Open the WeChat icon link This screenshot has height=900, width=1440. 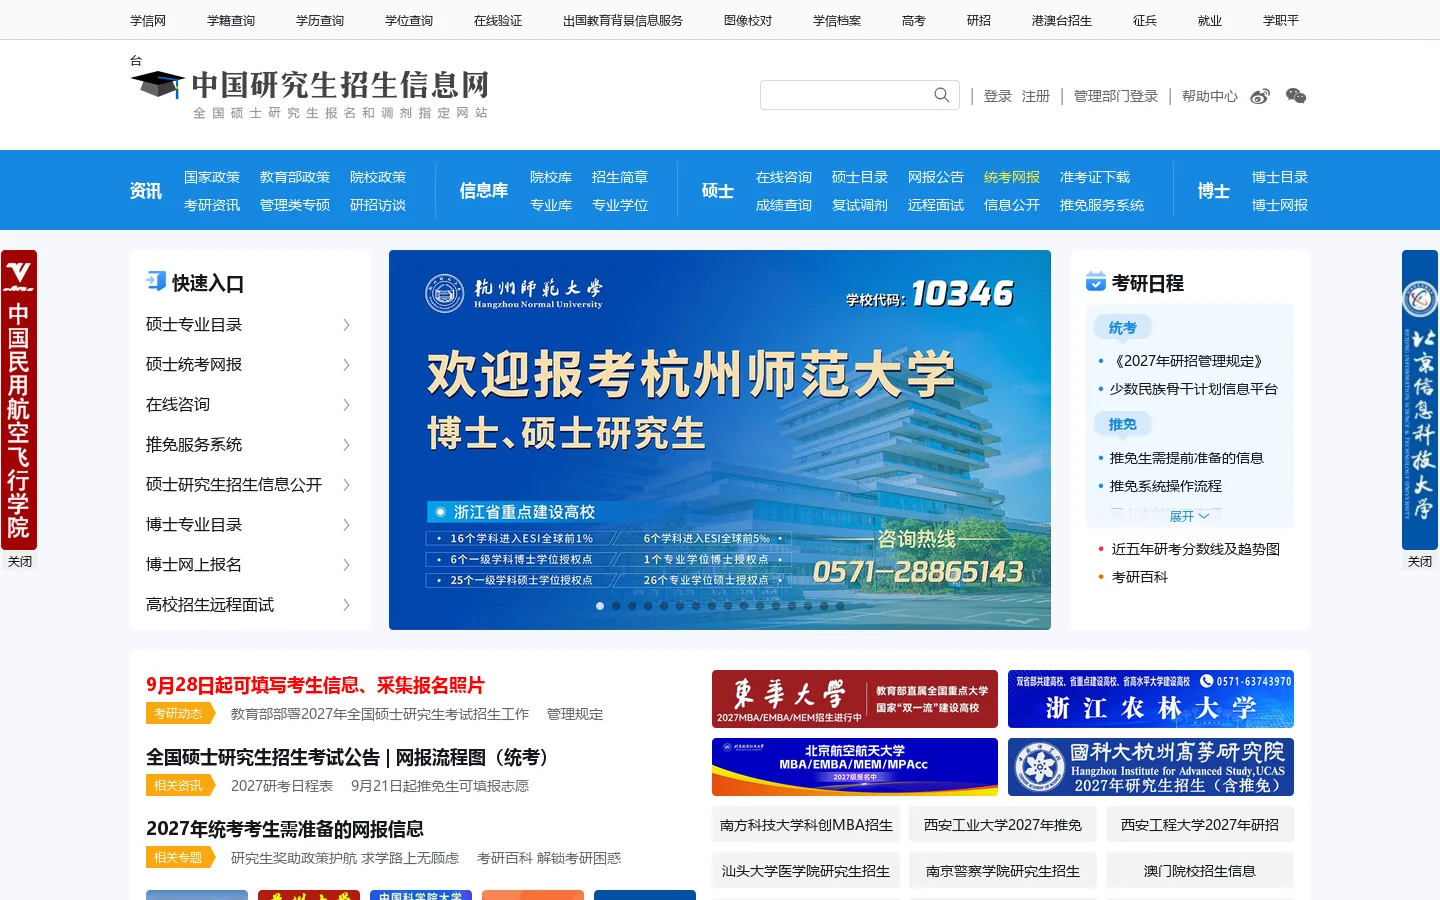pyautogui.click(x=1296, y=96)
